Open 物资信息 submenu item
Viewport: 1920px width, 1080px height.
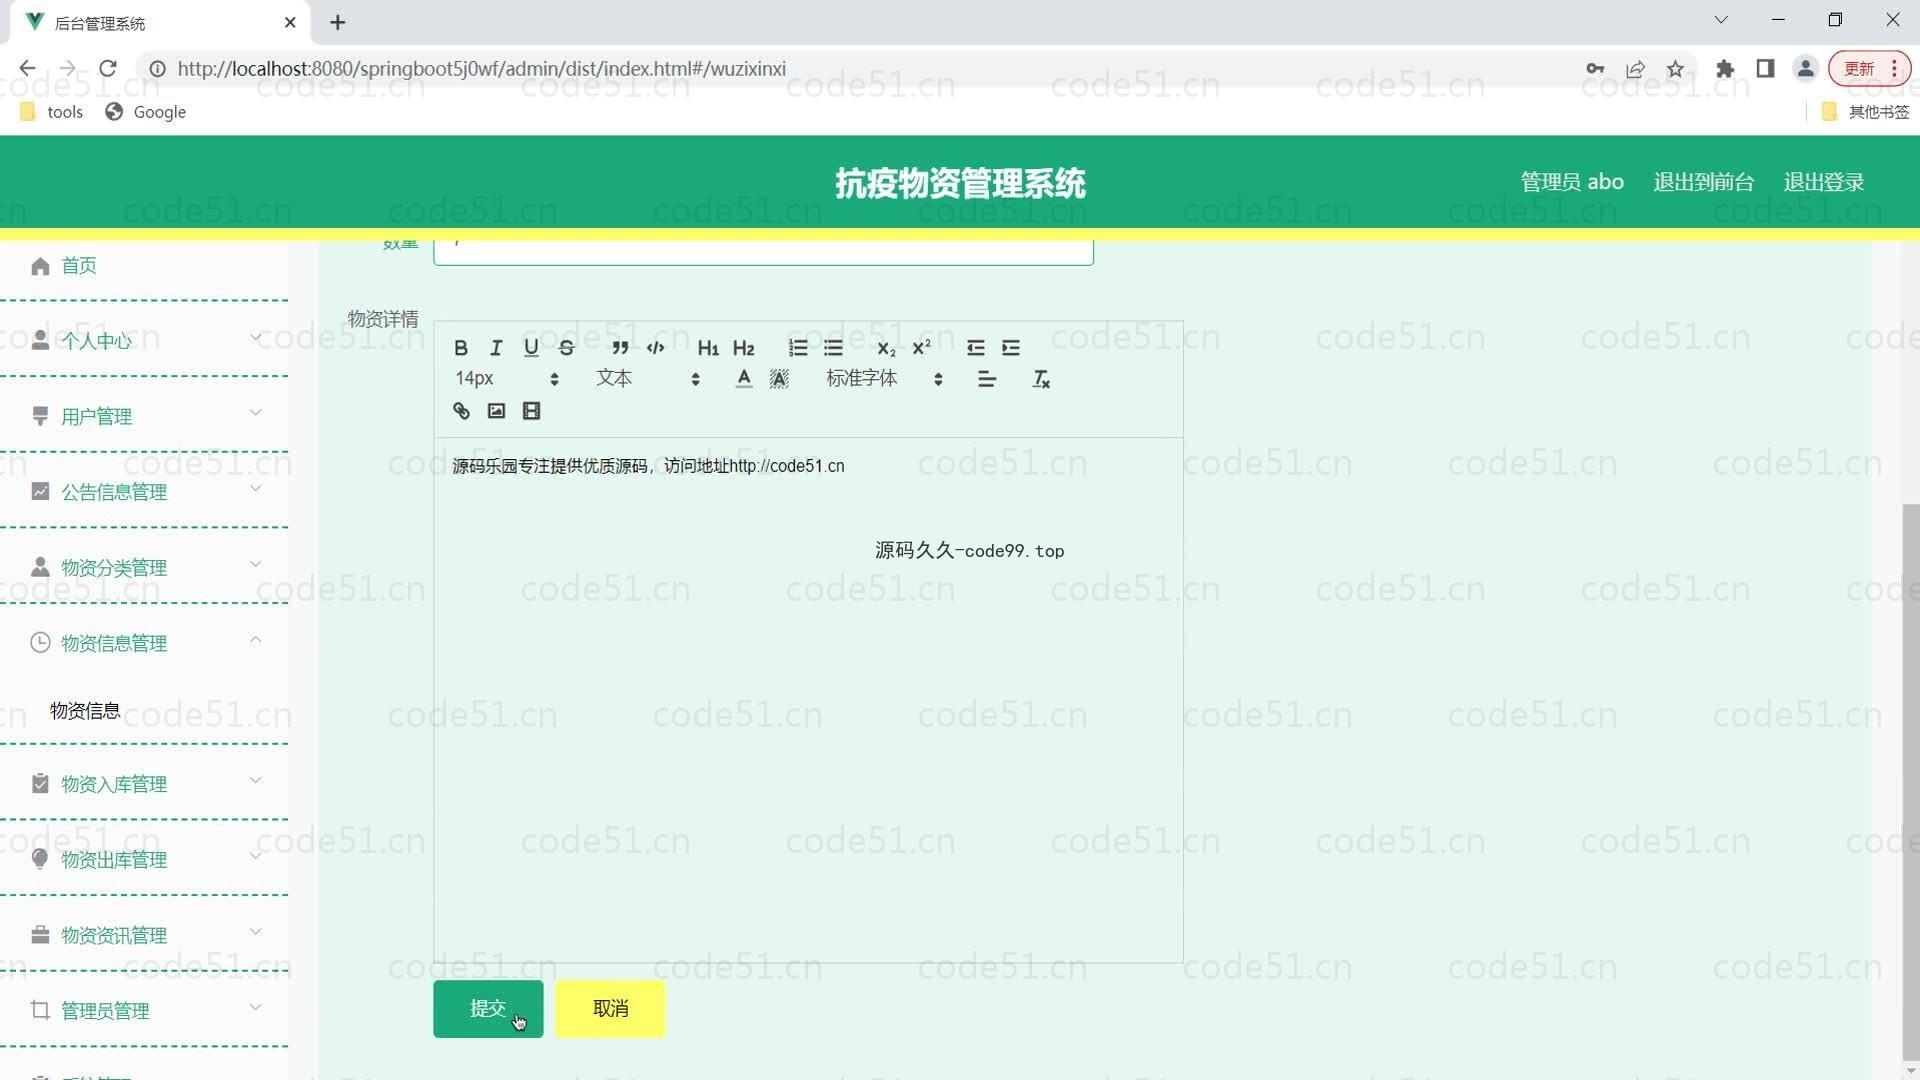coord(85,711)
